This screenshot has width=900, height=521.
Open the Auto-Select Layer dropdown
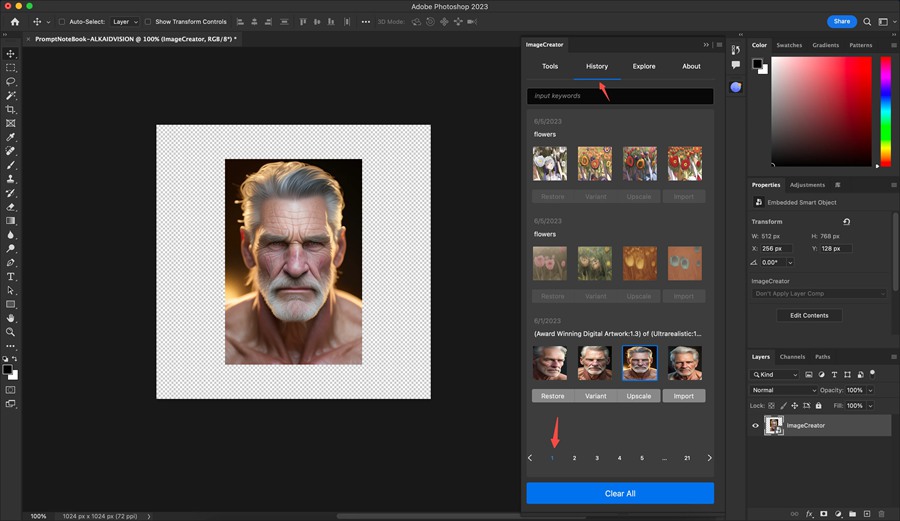click(125, 22)
